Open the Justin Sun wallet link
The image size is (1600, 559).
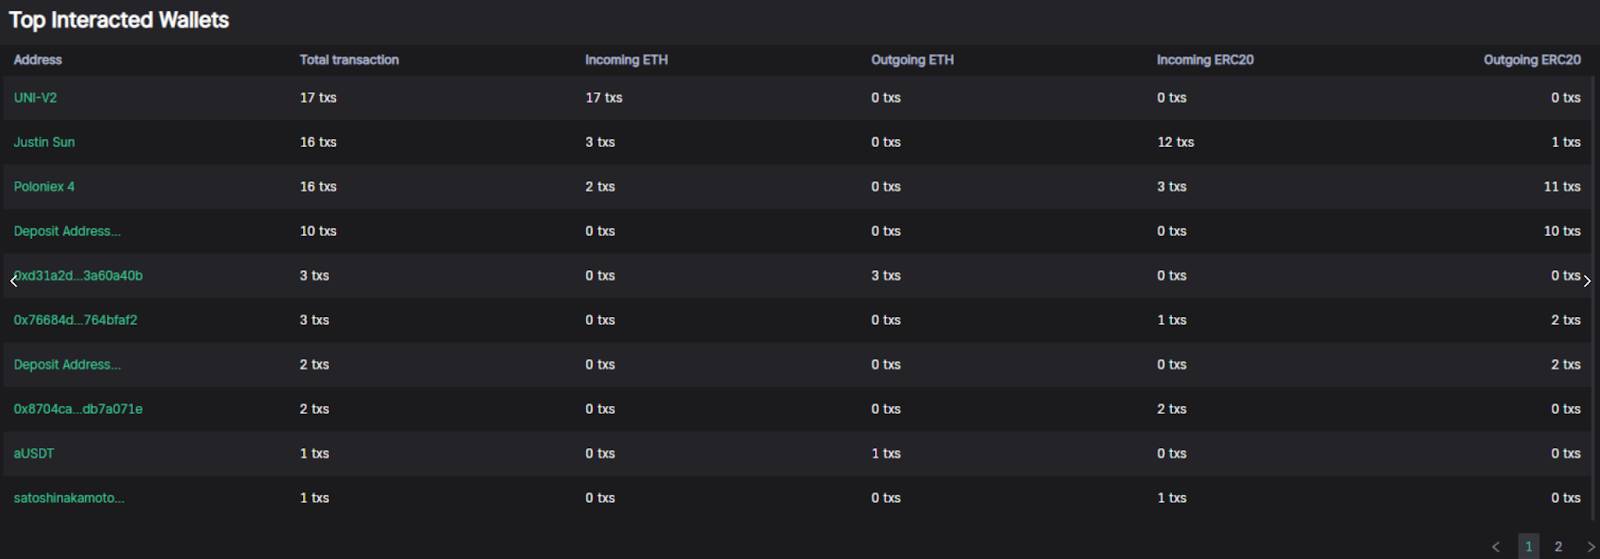(x=44, y=142)
